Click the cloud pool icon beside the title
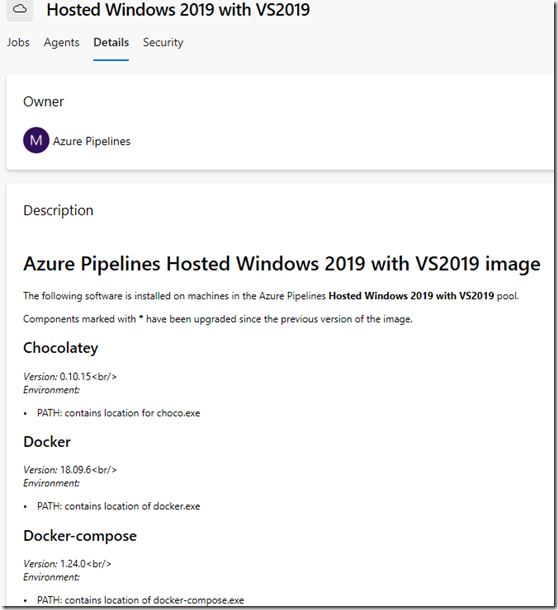Image resolution: width=558 pixels, height=610 pixels. [20, 9]
